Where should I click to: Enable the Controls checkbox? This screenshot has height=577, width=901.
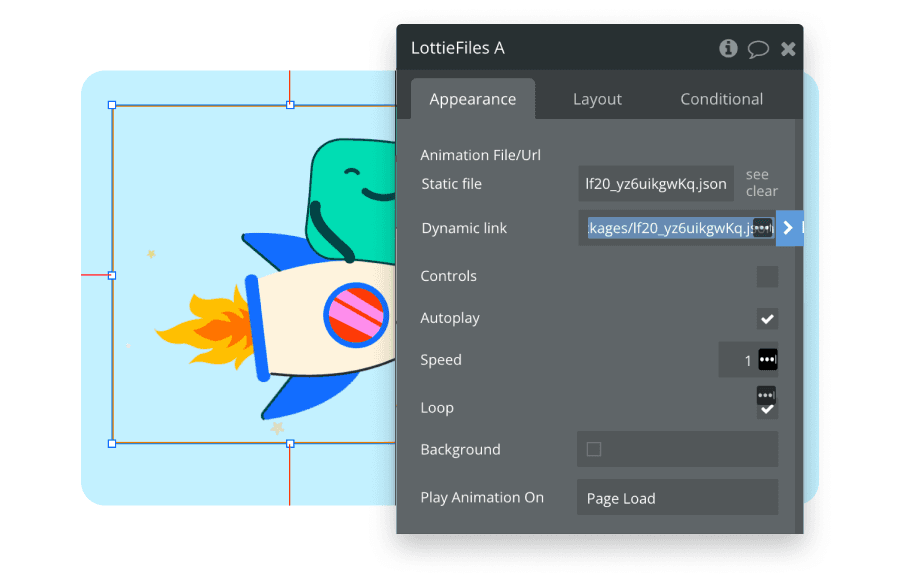[x=767, y=276]
